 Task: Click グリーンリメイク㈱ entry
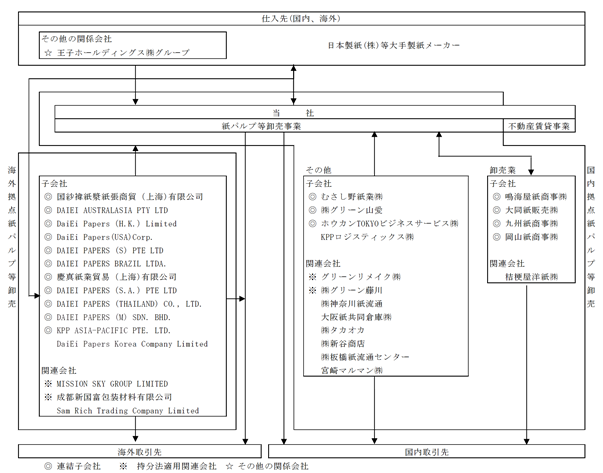coord(361,277)
